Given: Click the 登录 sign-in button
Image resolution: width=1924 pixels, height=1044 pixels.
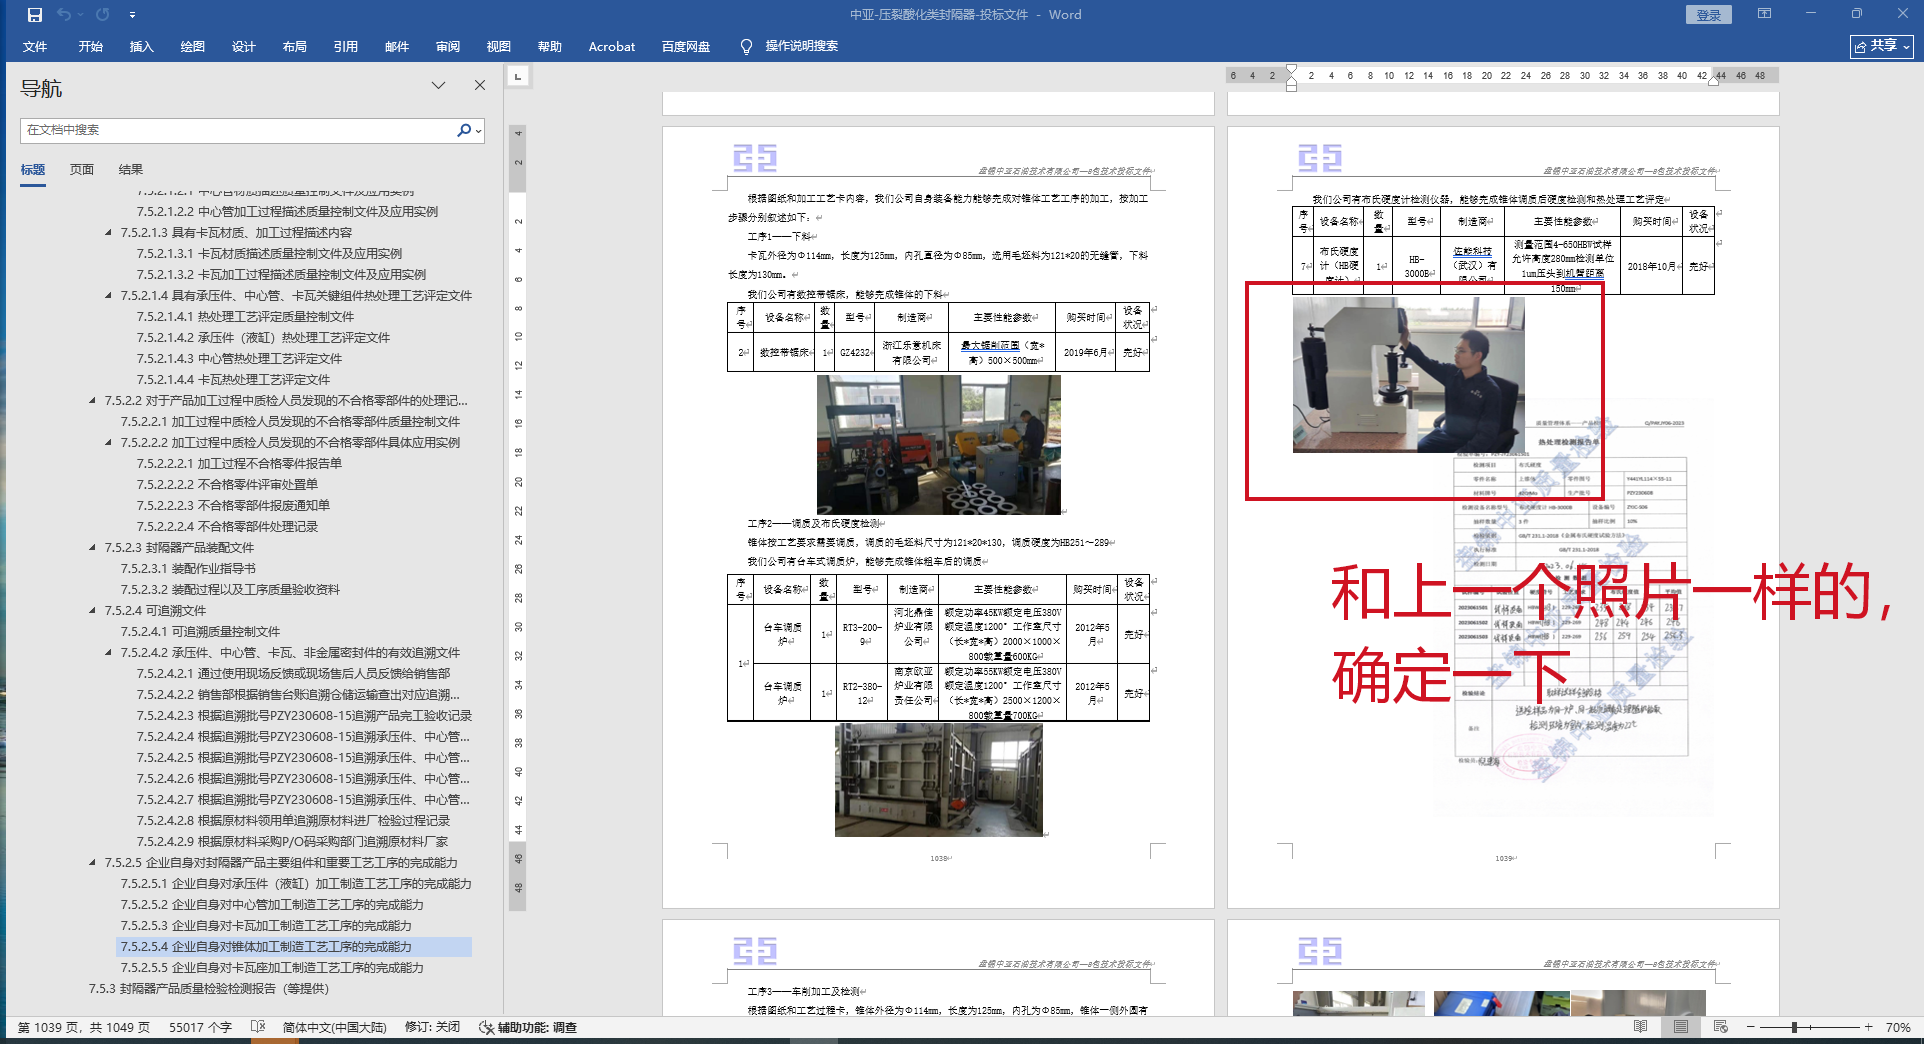Looking at the screenshot, I should (1708, 15).
